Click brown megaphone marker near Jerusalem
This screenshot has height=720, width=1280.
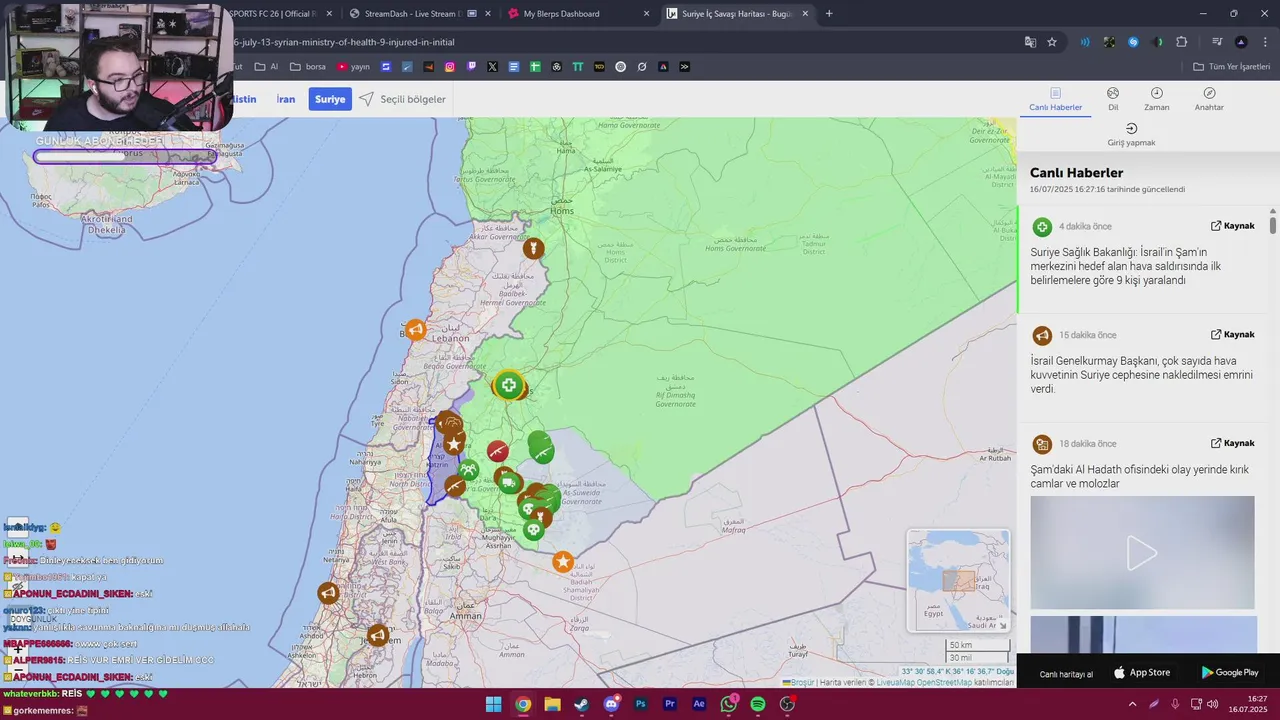click(x=377, y=635)
